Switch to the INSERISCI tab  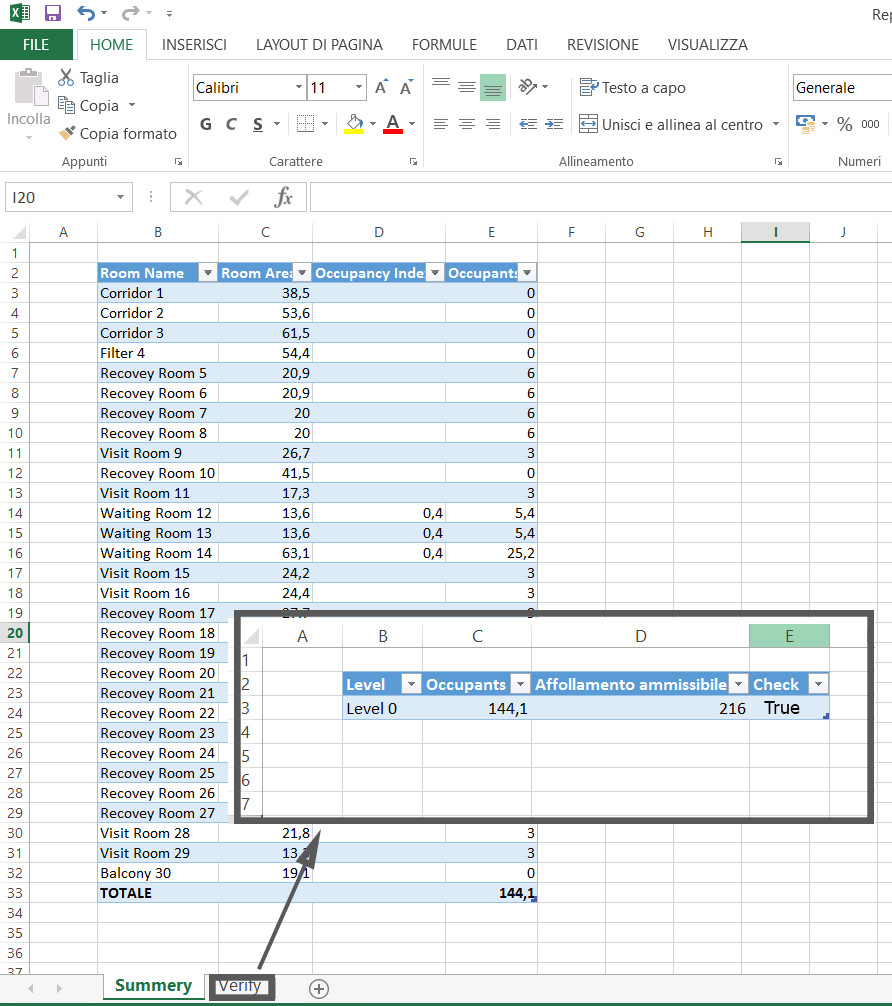coord(194,44)
